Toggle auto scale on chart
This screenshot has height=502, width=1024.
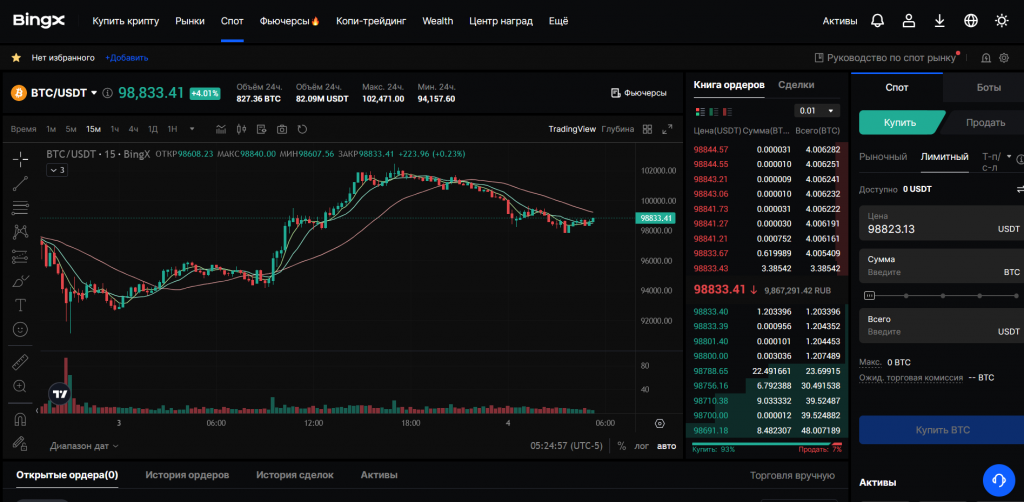[666, 447]
